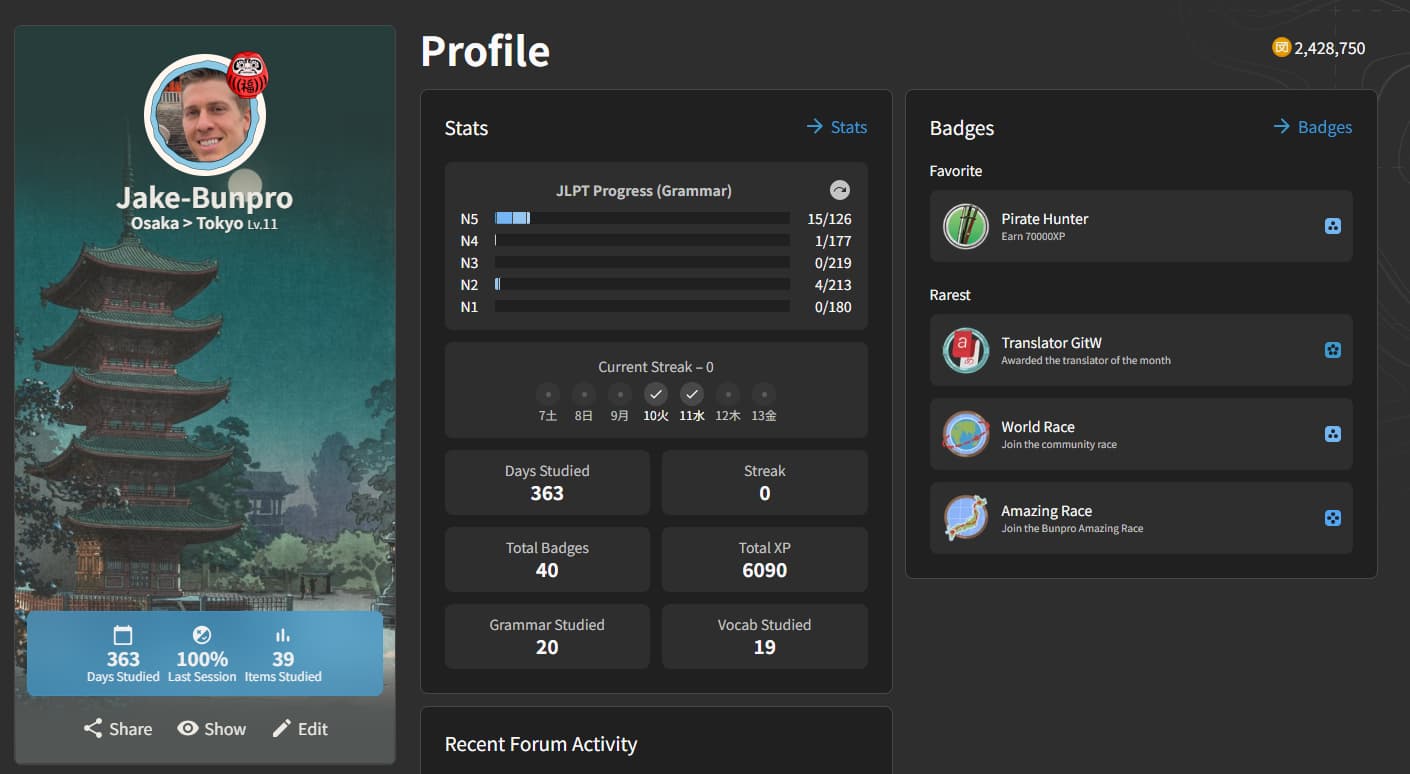This screenshot has height=774, width=1410.
Task: Click the 100% Last Session value
Action: (202, 659)
